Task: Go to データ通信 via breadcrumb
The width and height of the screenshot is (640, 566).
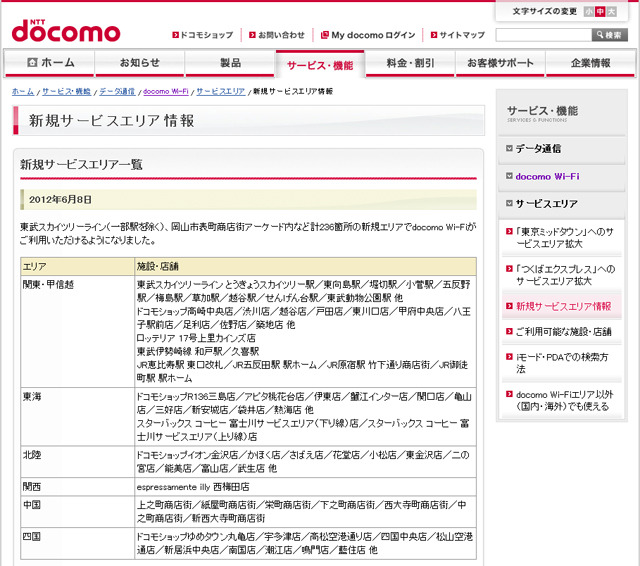Action: pyautogui.click(x=117, y=91)
